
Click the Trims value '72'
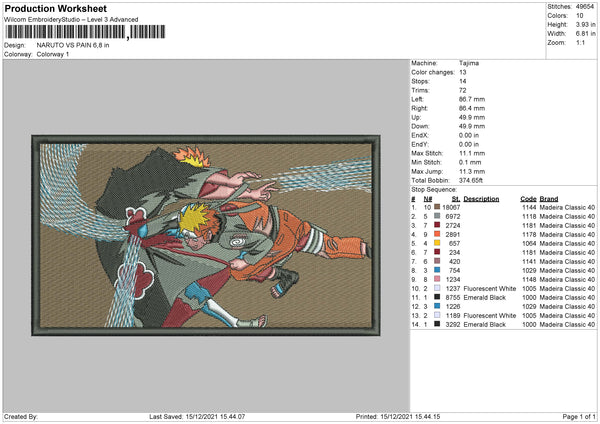(462, 90)
